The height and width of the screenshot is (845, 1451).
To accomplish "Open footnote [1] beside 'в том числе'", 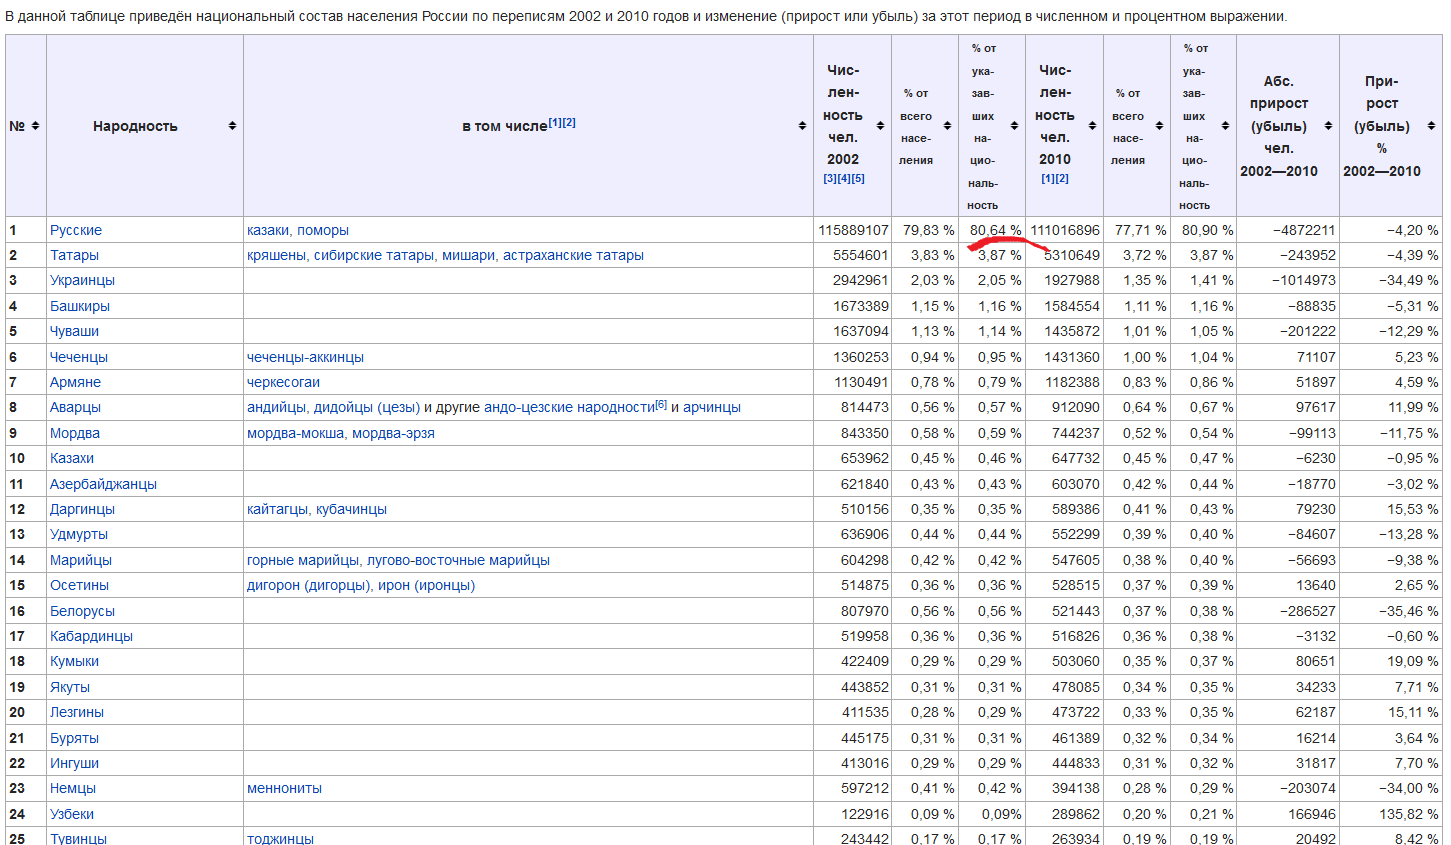I will point(555,122).
